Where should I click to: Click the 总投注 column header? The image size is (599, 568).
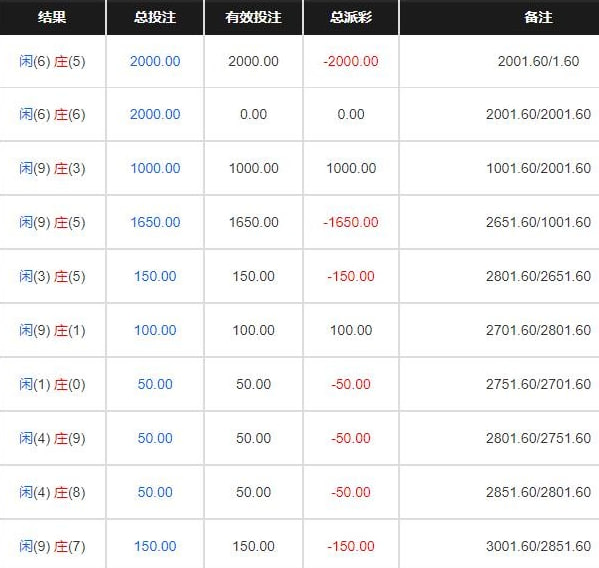[155, 17]
